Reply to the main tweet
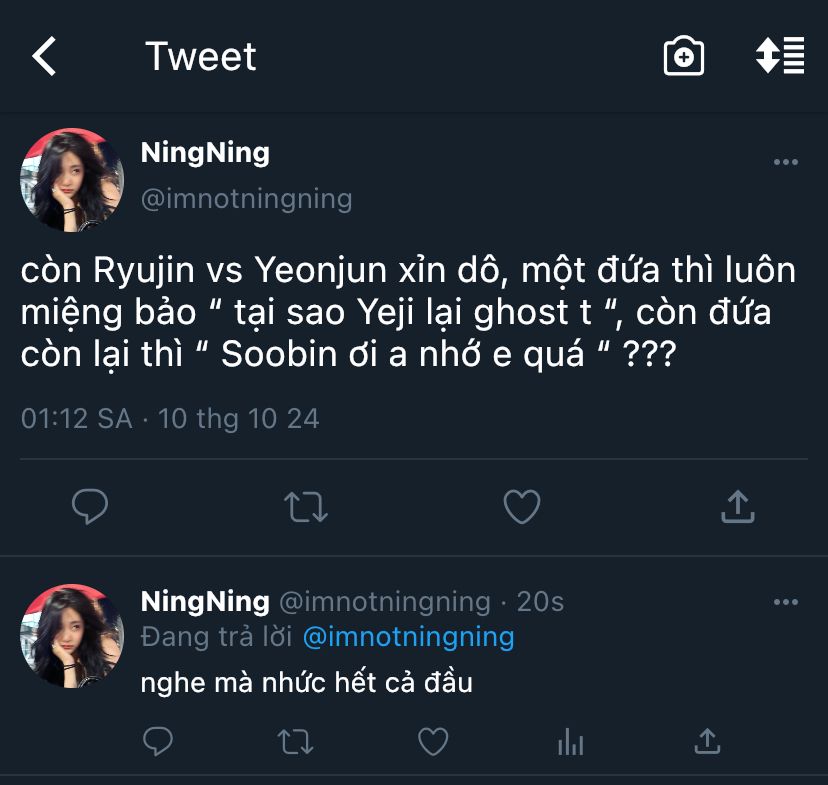 (x=90, y=507)
